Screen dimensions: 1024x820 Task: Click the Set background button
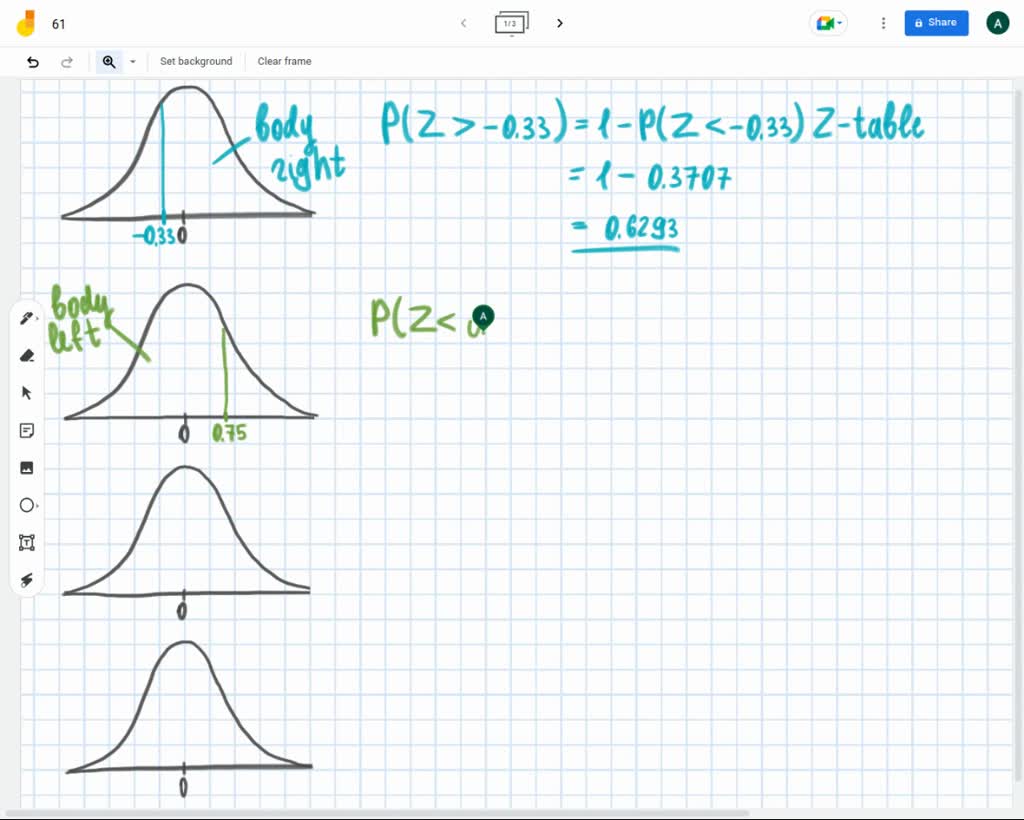[x=196, y=61]
